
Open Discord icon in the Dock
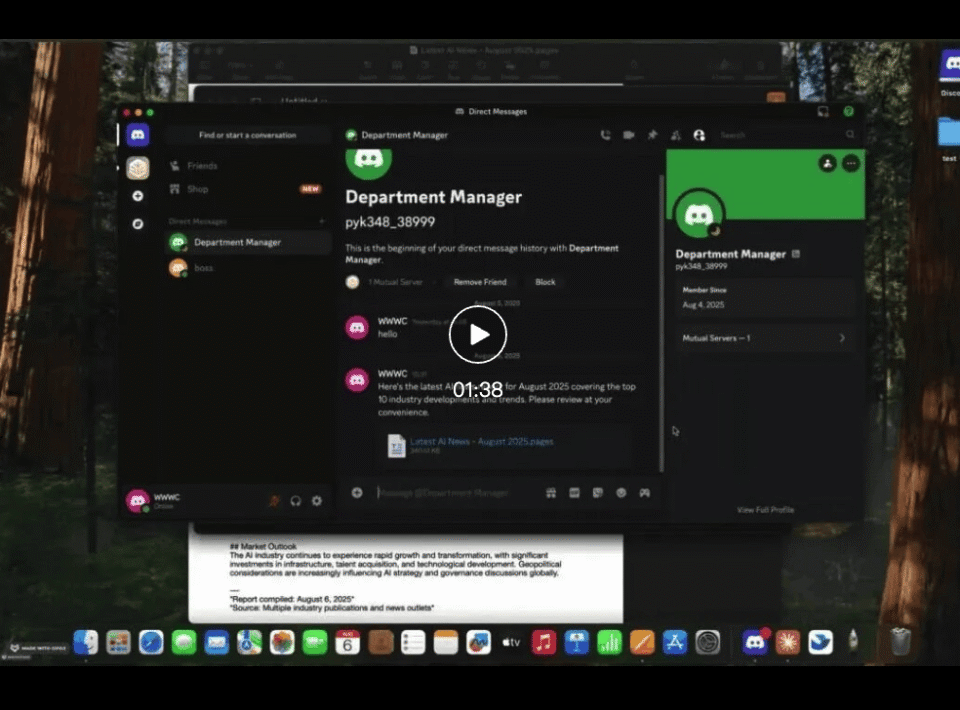tap(755, 643)
